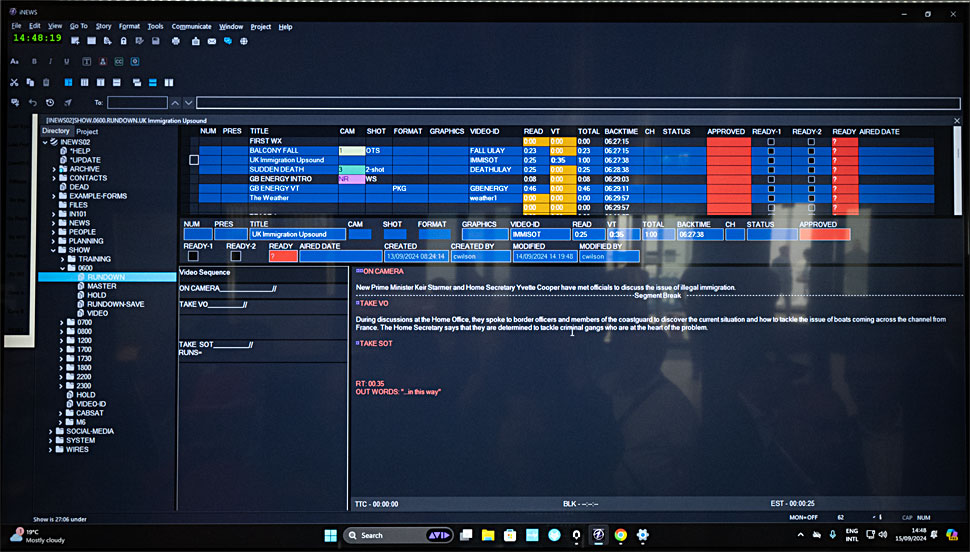Open Google Chrome from the taskbar
Screen dimensions: 970x552
[620, 535]
